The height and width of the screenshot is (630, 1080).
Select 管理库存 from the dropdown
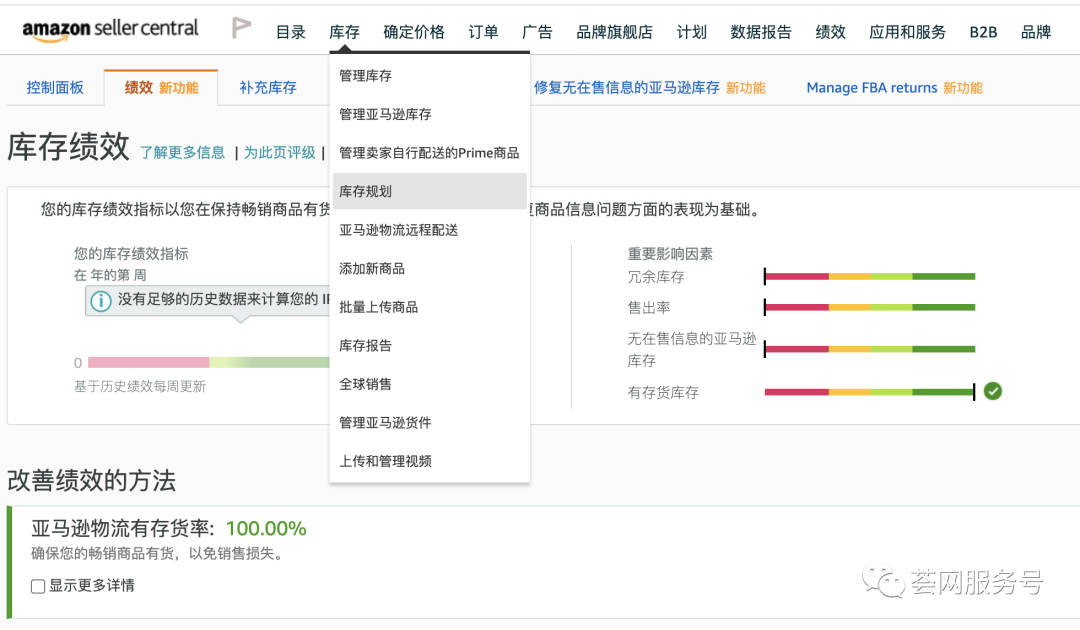click(364, 74)
